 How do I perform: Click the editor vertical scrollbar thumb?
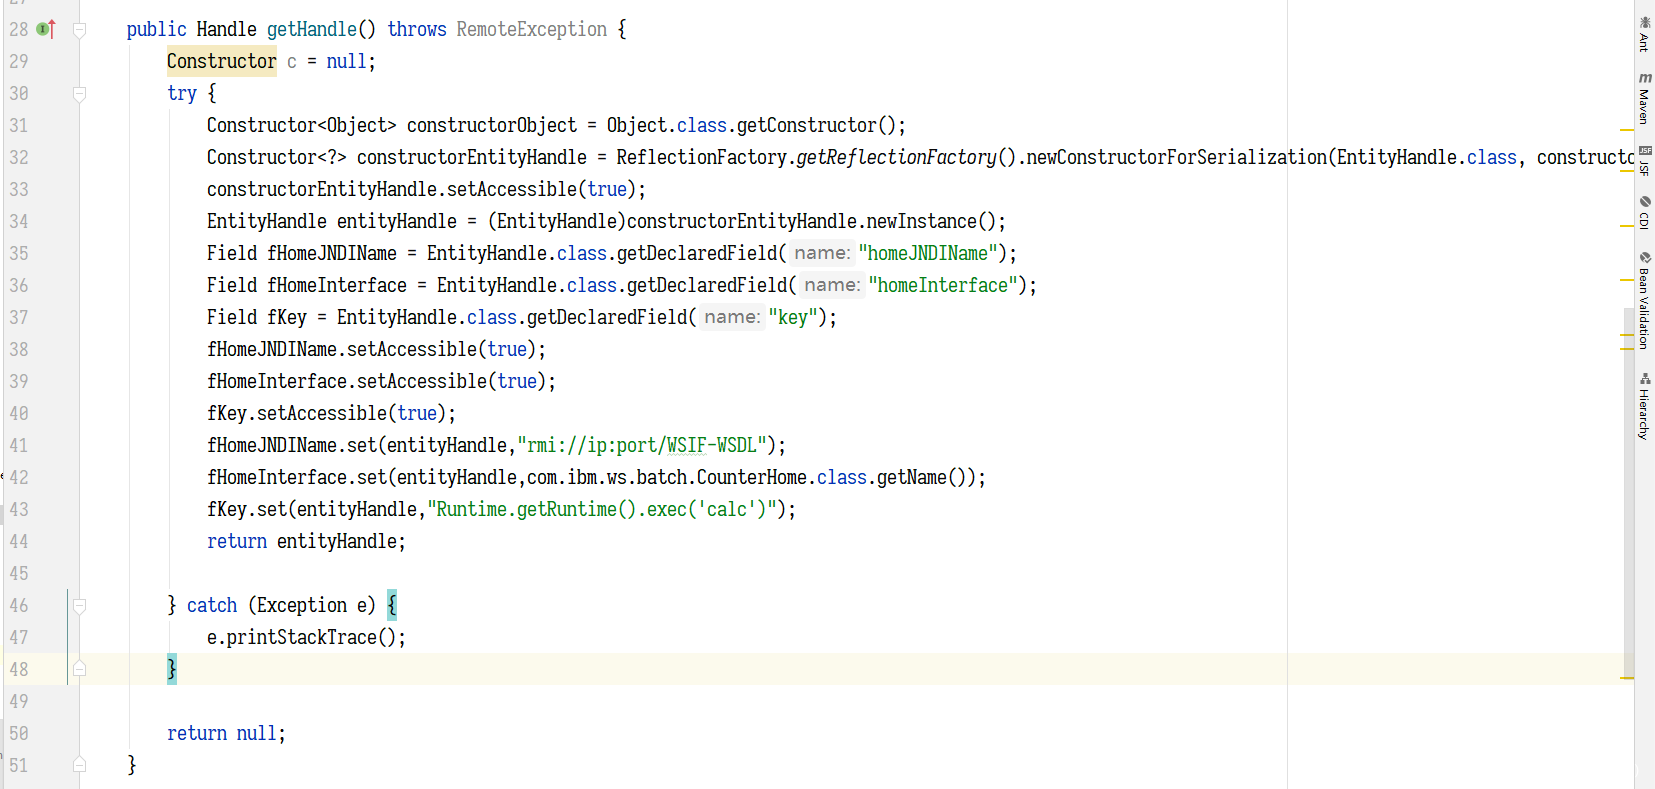[x=1628, y=494]
